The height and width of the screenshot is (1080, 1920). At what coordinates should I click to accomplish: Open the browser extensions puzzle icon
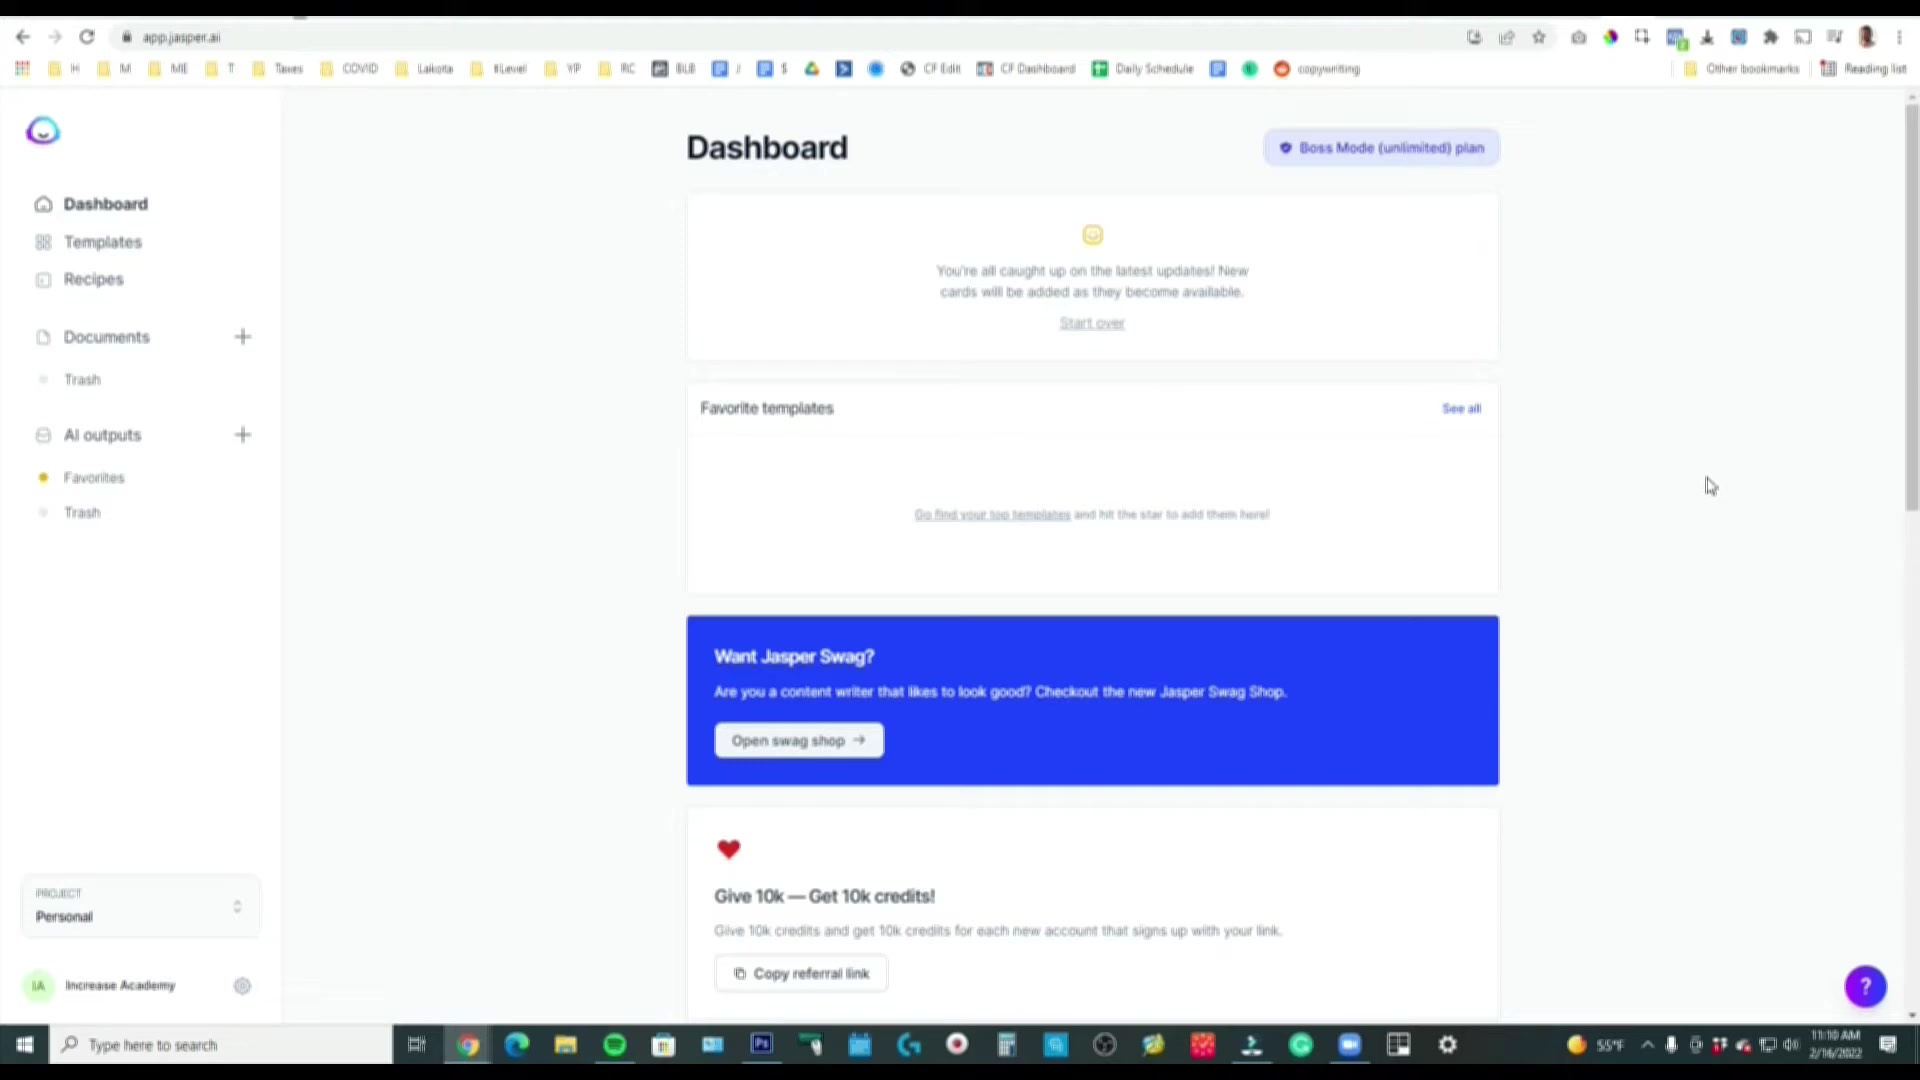pos(1771,37)
